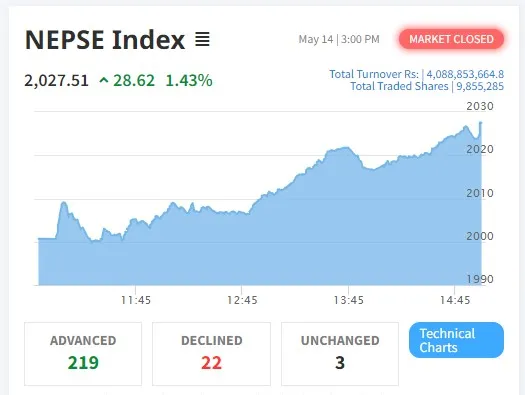The image size is (525, 395).
Task: Click the 2000 price axis label
Action: tap(480, 236)
